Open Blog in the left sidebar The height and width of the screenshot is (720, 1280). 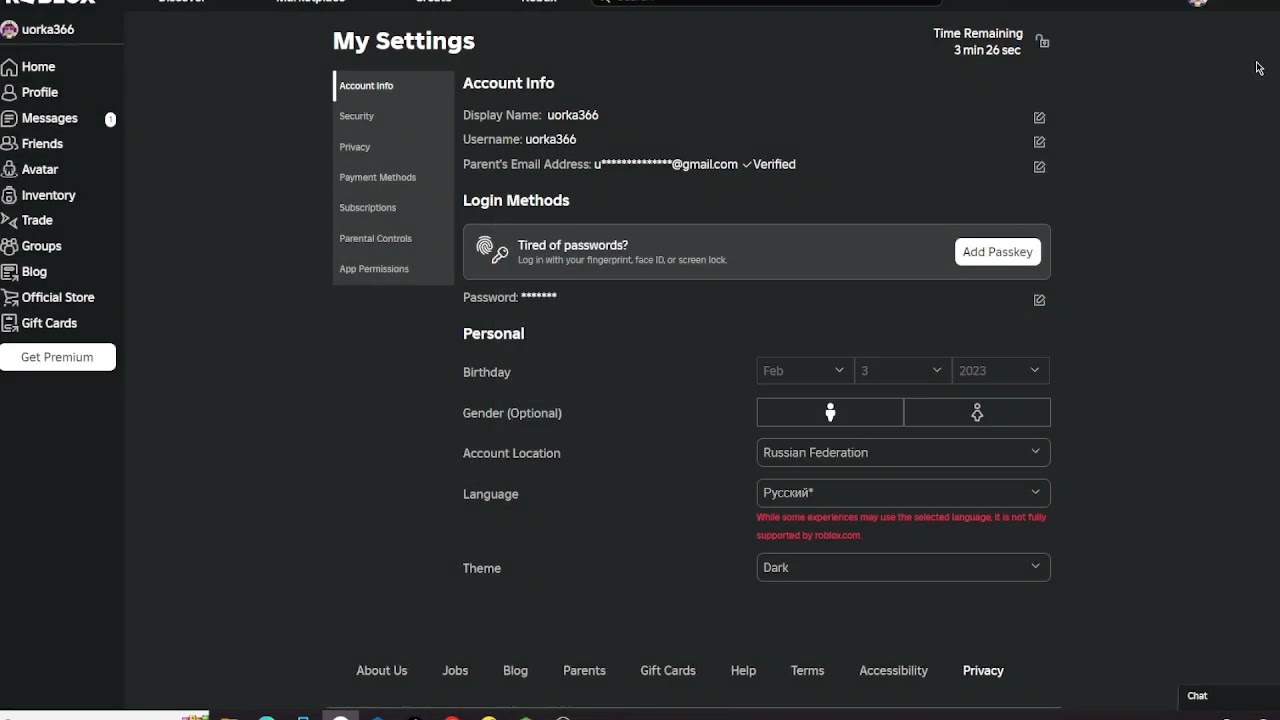[24, 272]
